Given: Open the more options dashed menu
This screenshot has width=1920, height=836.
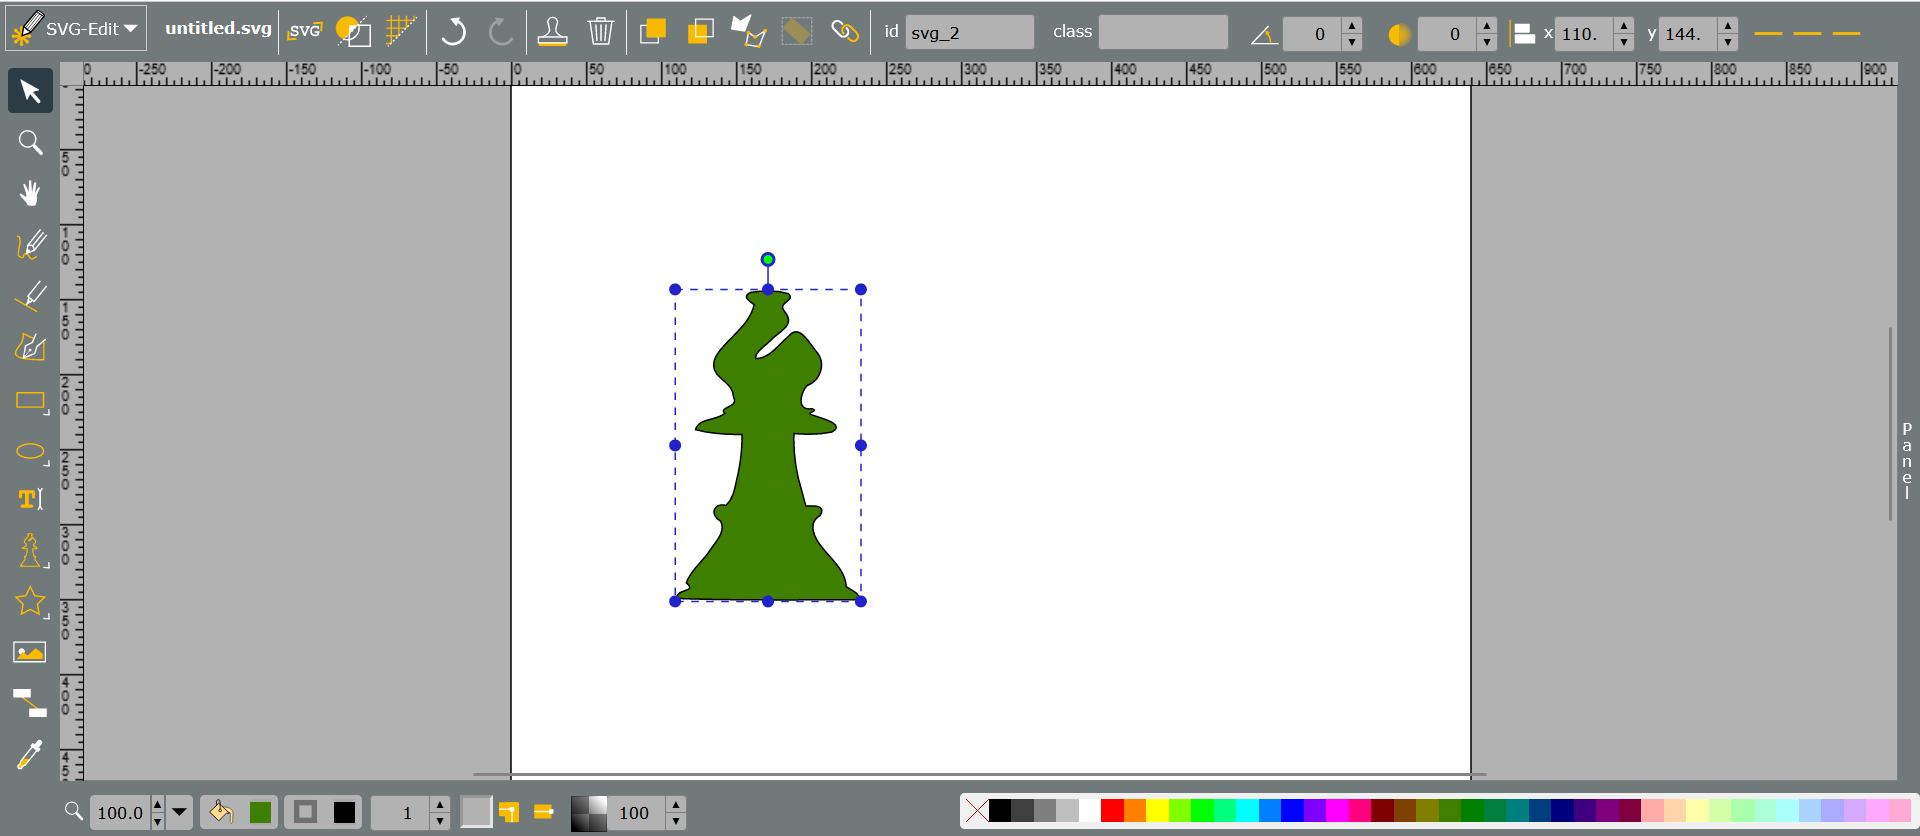Looking at the screenshot, I should point(1807,34).
